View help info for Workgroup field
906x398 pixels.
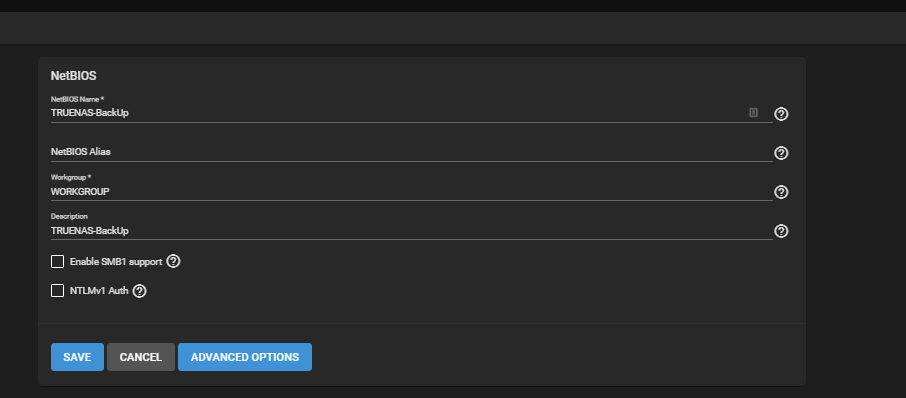781,192
